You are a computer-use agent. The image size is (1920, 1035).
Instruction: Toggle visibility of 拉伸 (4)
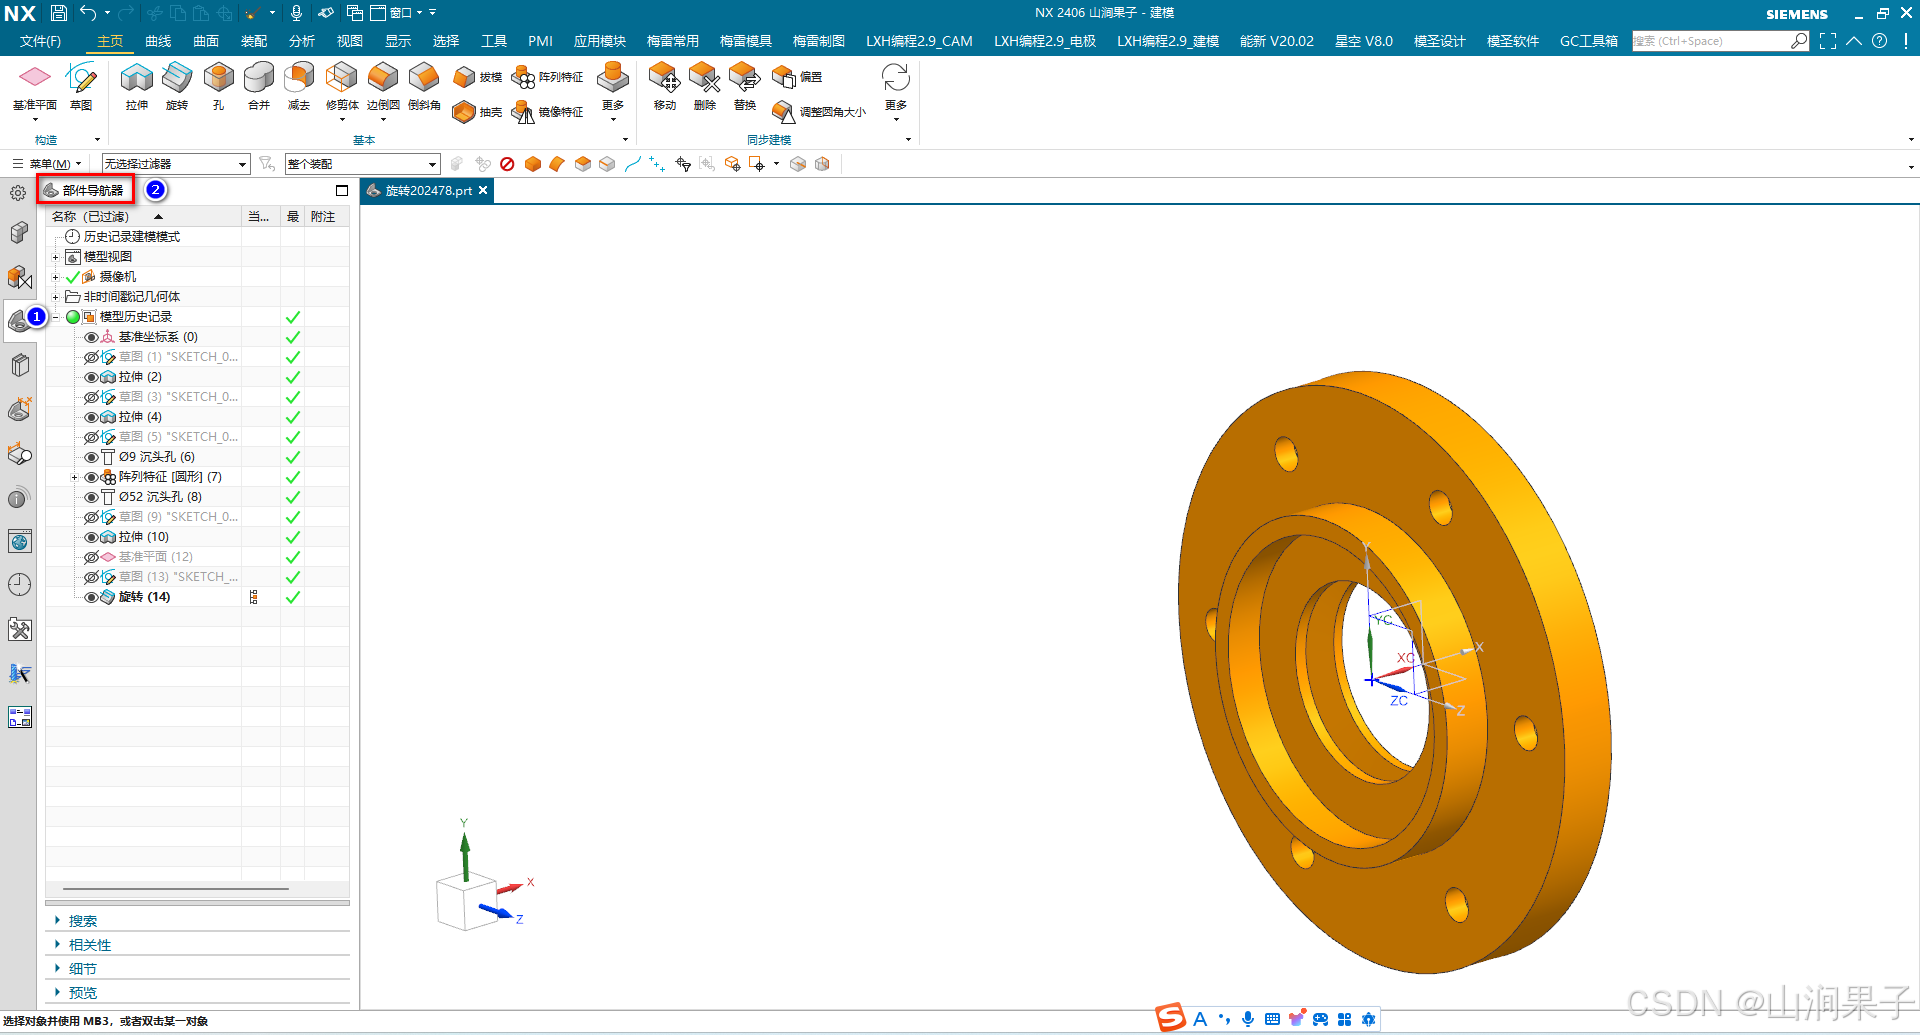[91, 417]
